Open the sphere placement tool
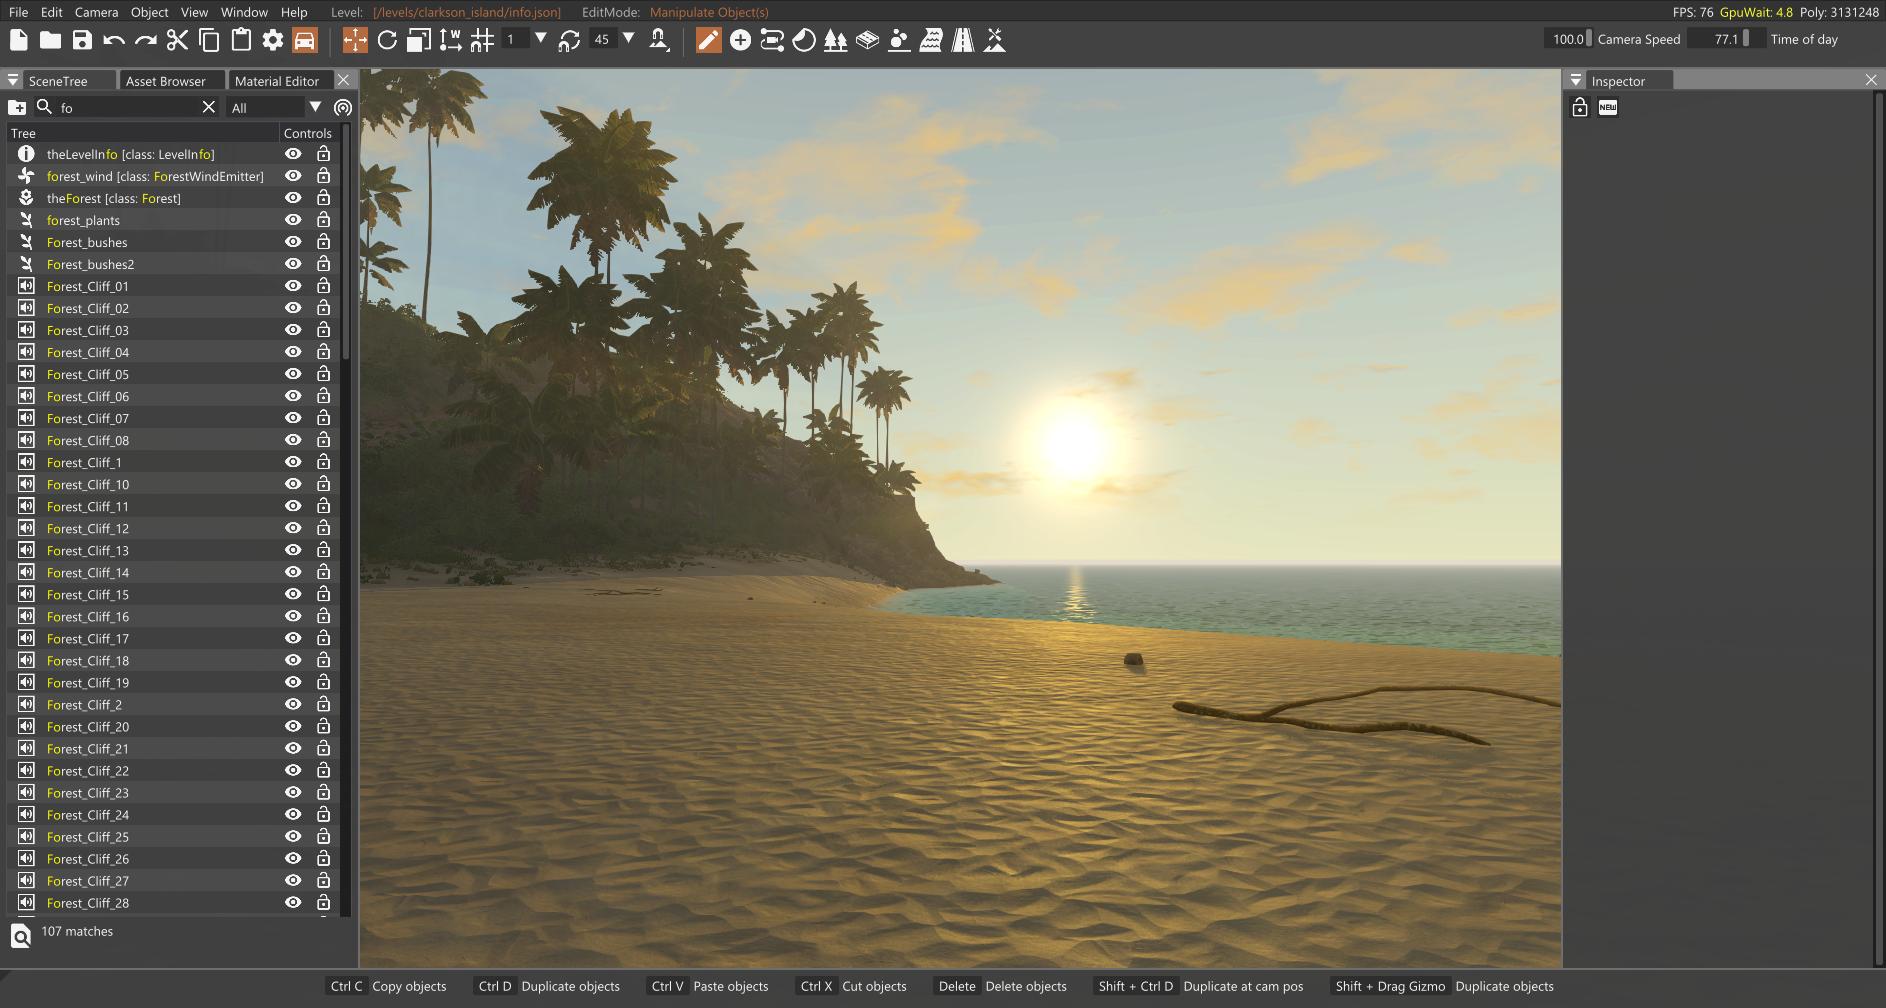1886x1008 pixels. 899,40
